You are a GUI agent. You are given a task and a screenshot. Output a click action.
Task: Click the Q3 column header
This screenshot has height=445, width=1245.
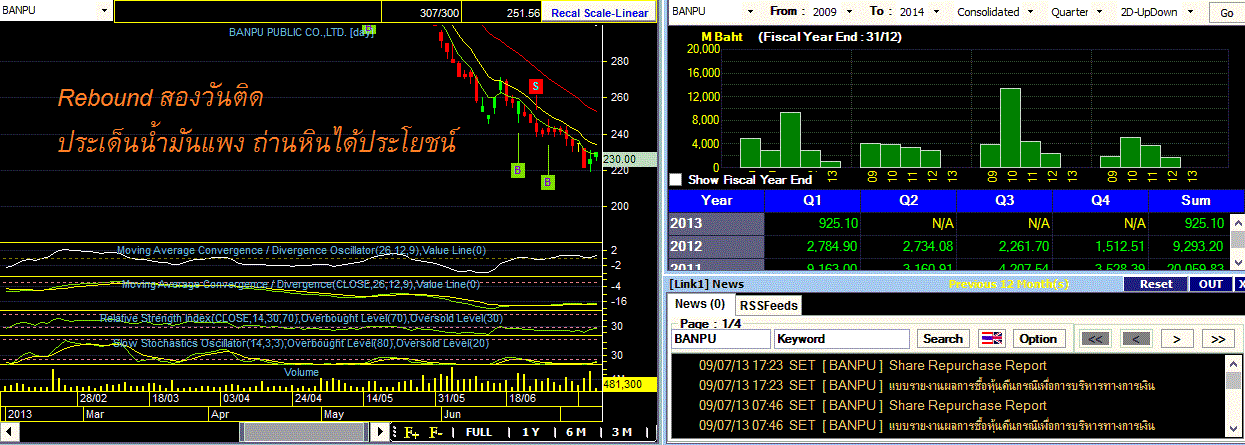tap(1004, 200)
